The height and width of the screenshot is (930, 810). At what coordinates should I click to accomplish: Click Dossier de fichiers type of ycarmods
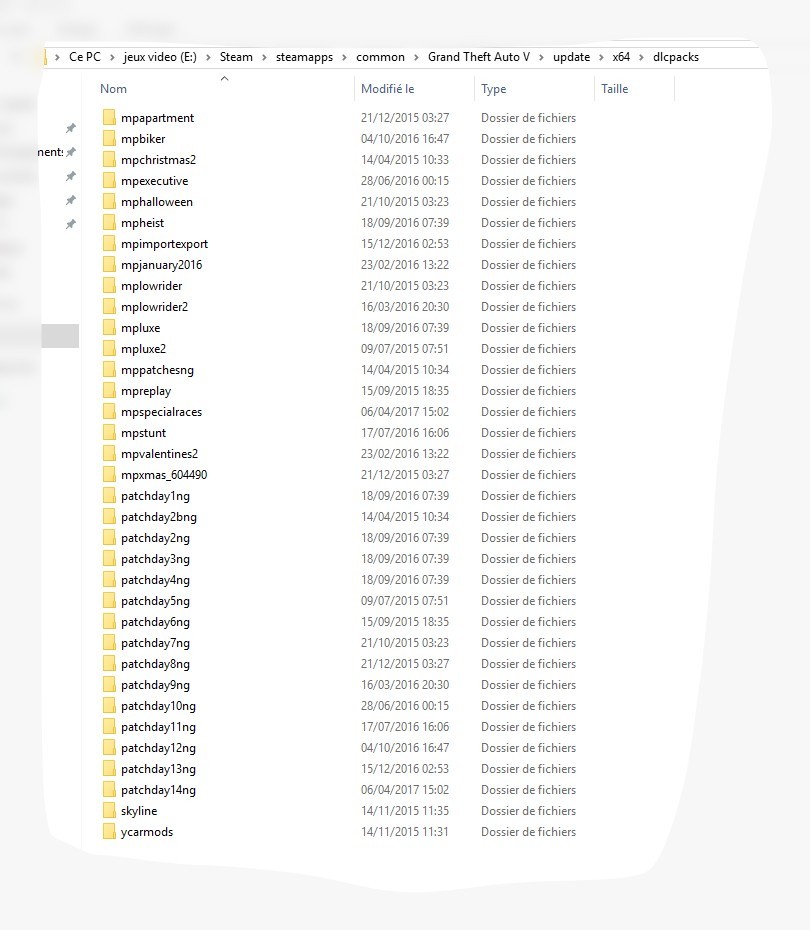pos(528,832)
